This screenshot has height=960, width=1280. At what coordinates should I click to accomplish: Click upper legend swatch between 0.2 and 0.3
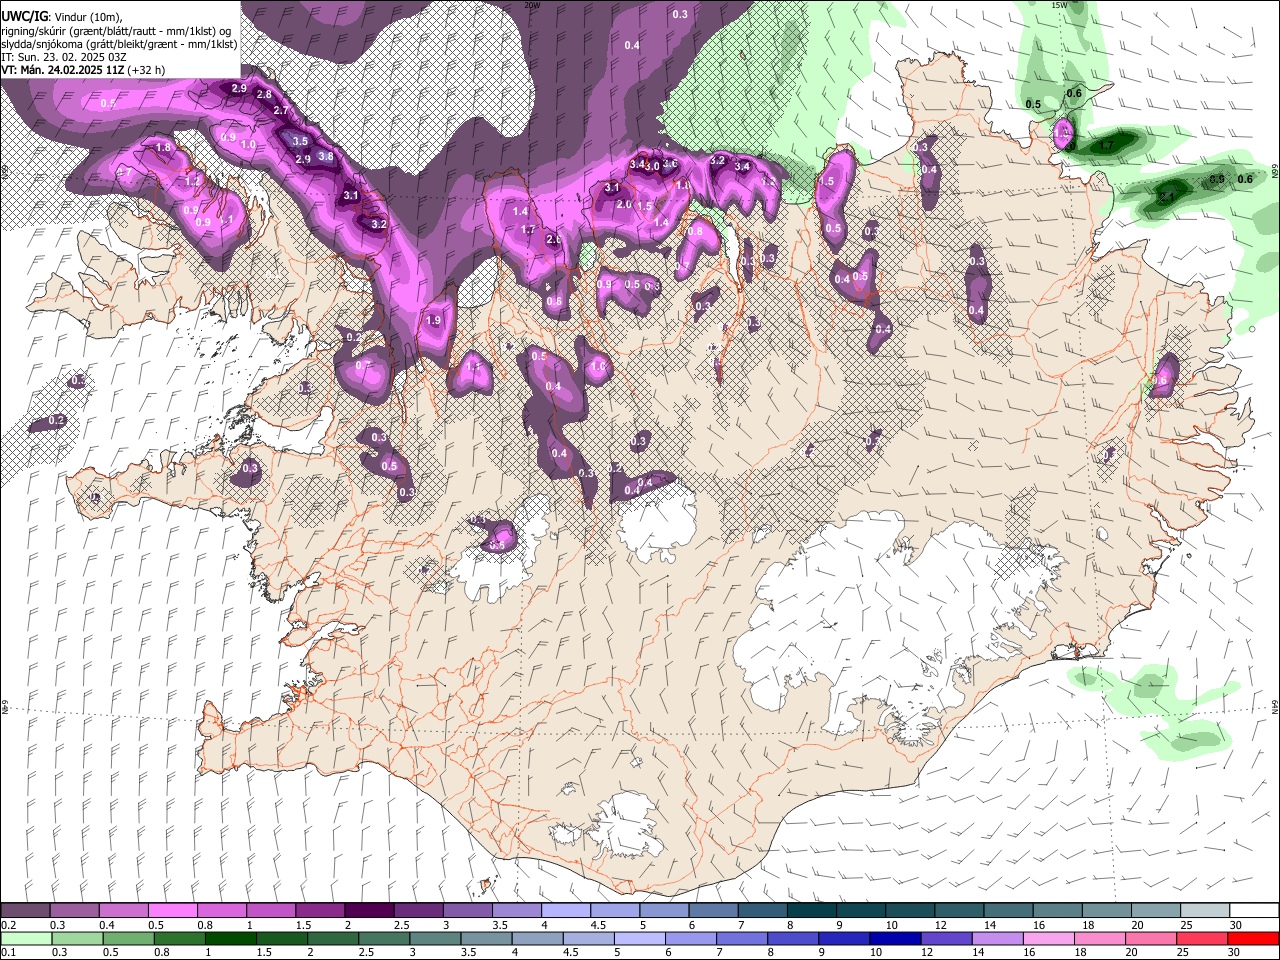pos(25,910)
